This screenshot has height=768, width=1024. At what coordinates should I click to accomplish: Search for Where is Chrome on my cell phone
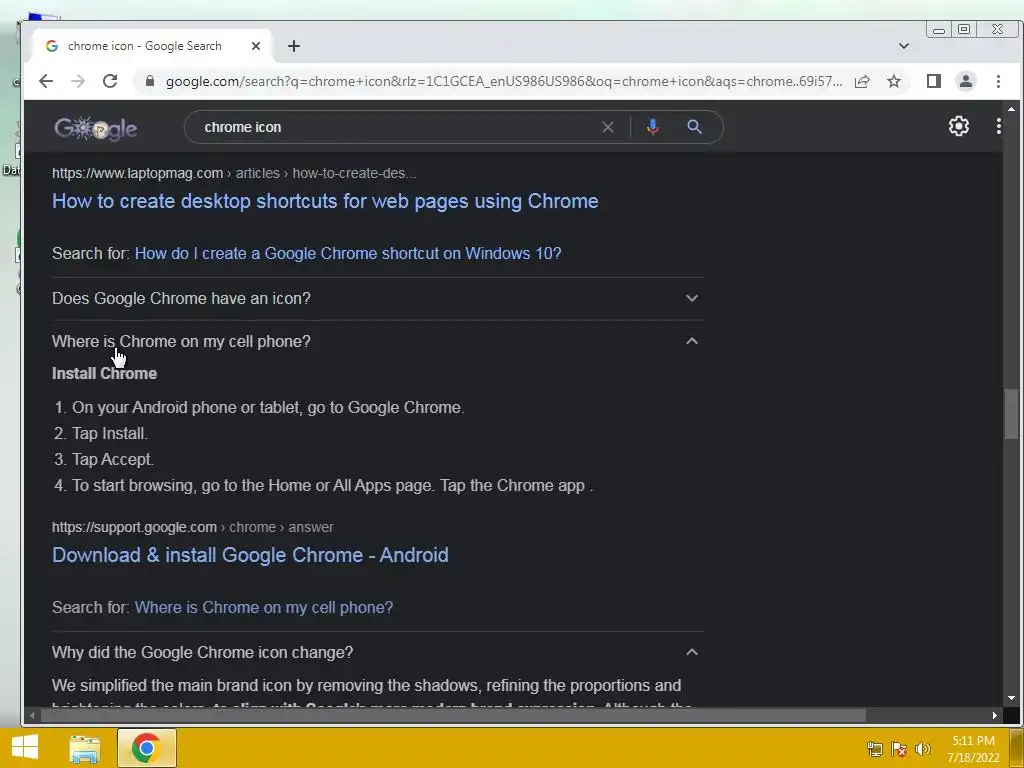pyautogui.click(x=264, y=607)
